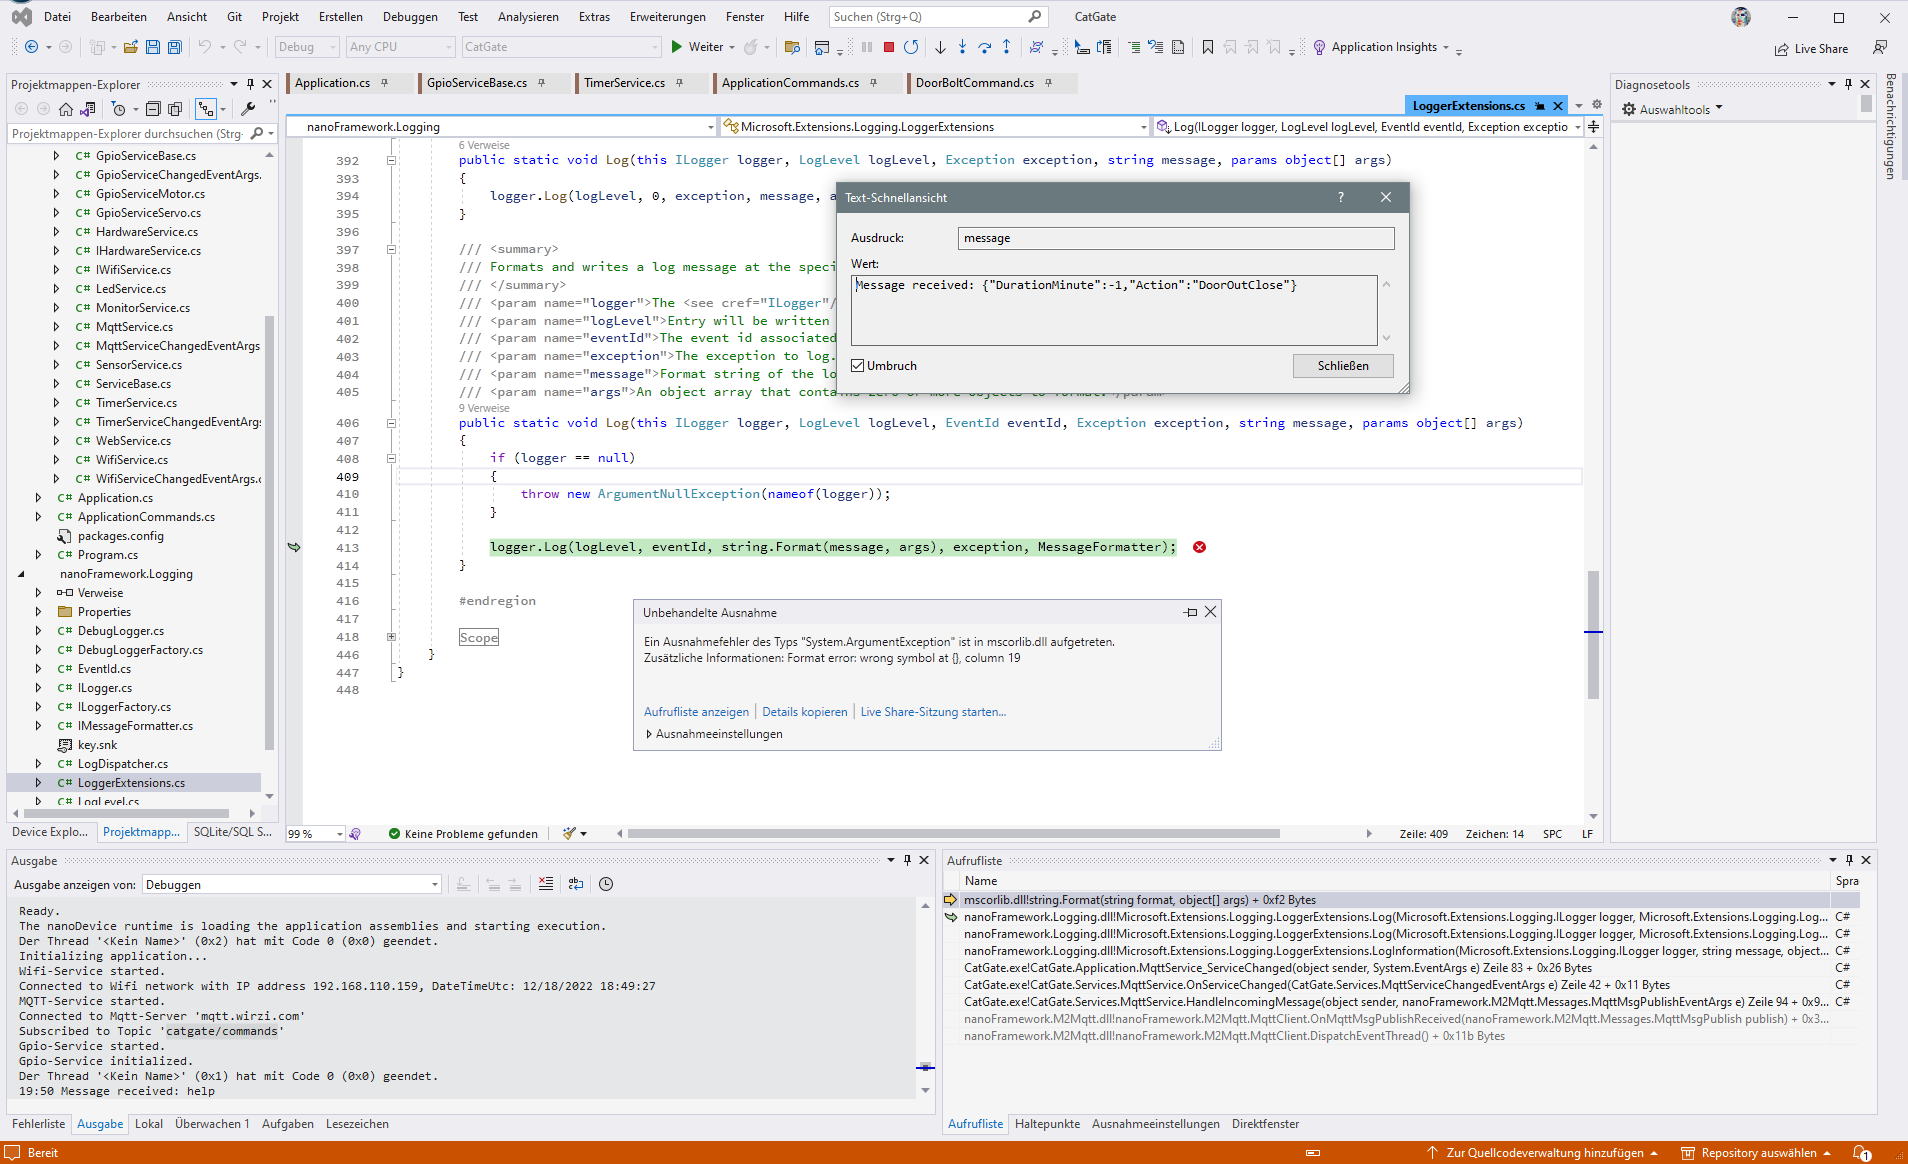
Task: Toggle a bookmark in the editor
Action: tap(1208, 47)
